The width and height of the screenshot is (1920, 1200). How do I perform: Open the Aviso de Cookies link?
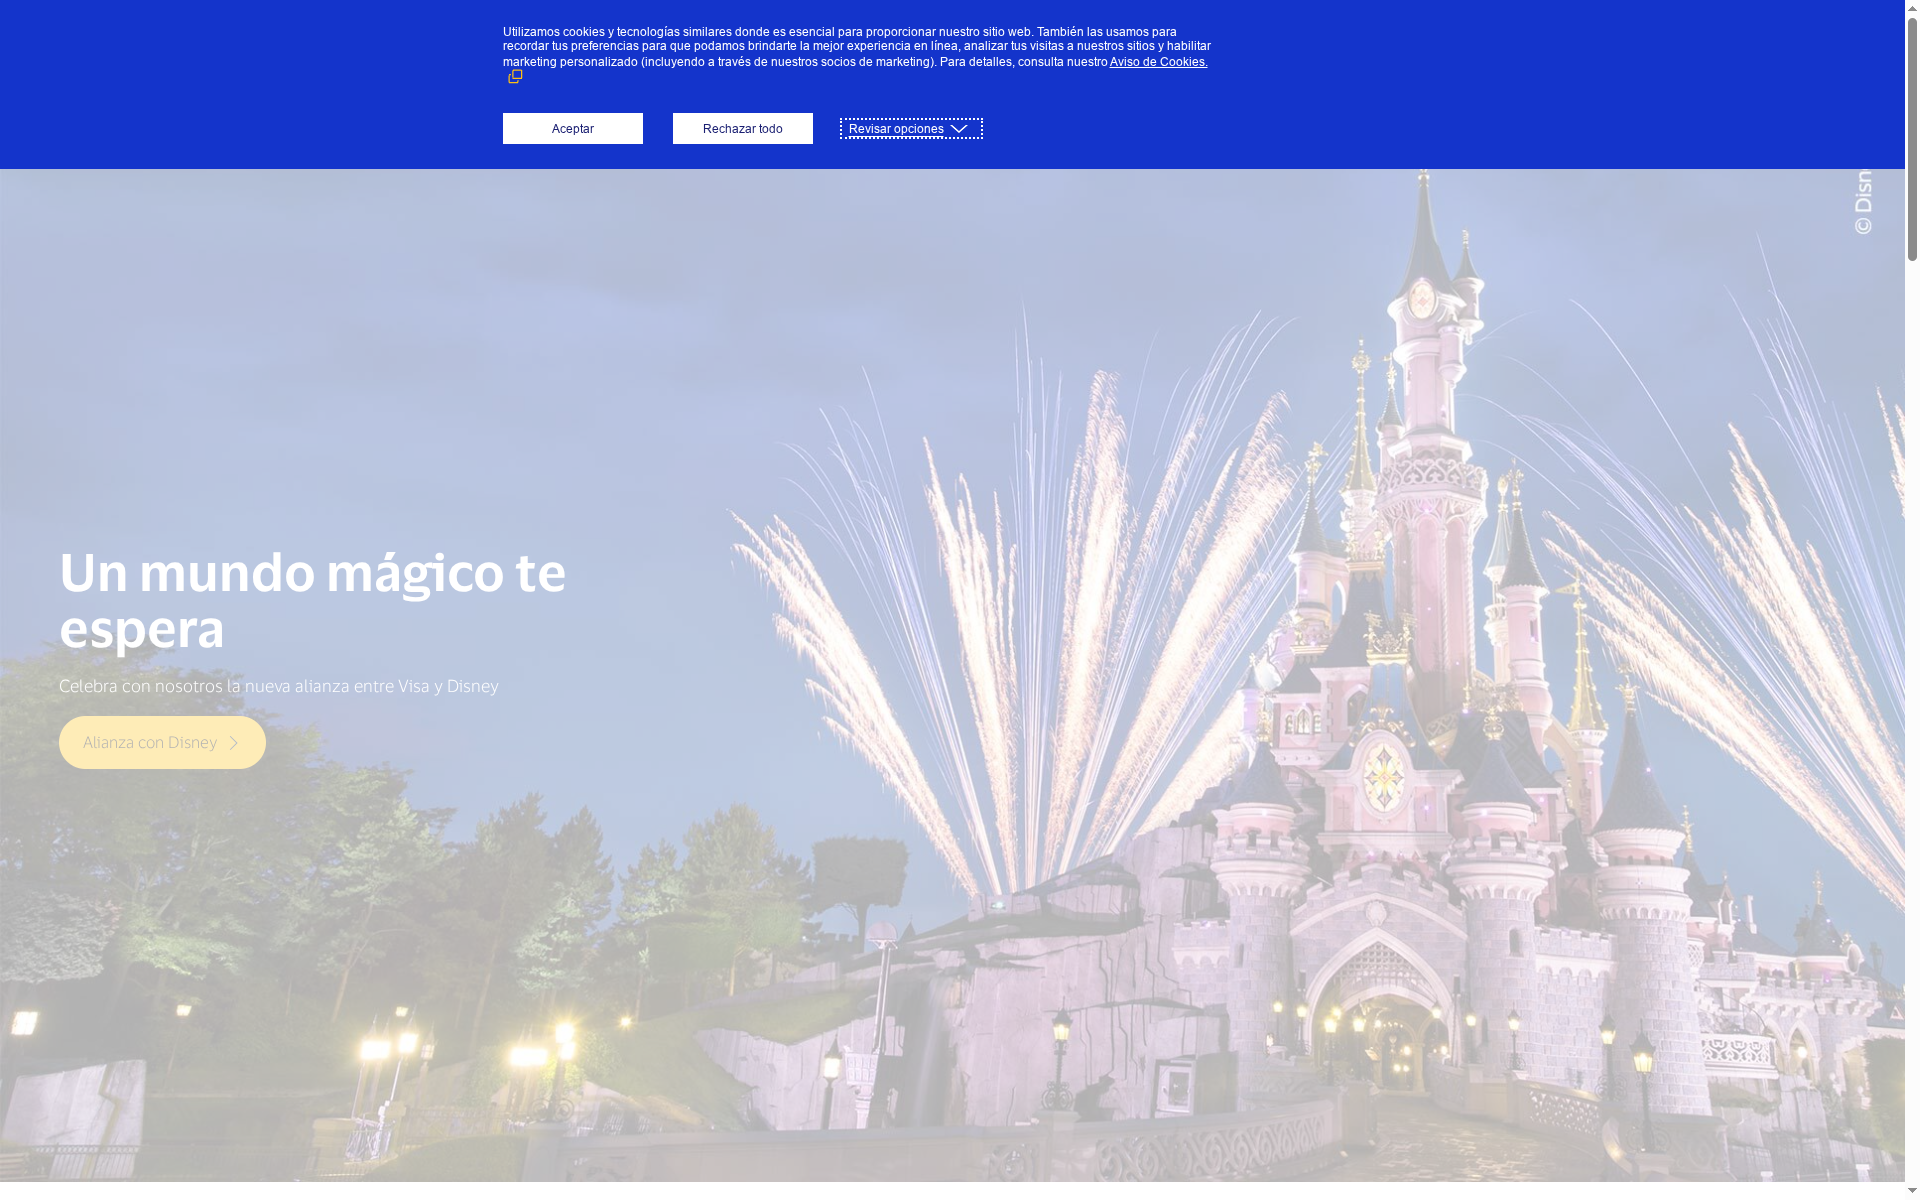click(1158, 62)
